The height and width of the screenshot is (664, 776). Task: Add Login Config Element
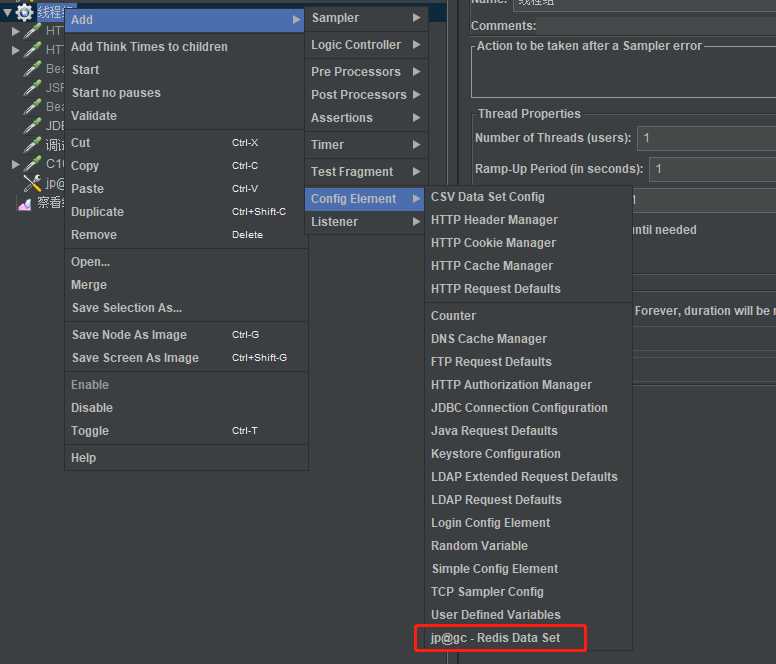click(529, 523)
